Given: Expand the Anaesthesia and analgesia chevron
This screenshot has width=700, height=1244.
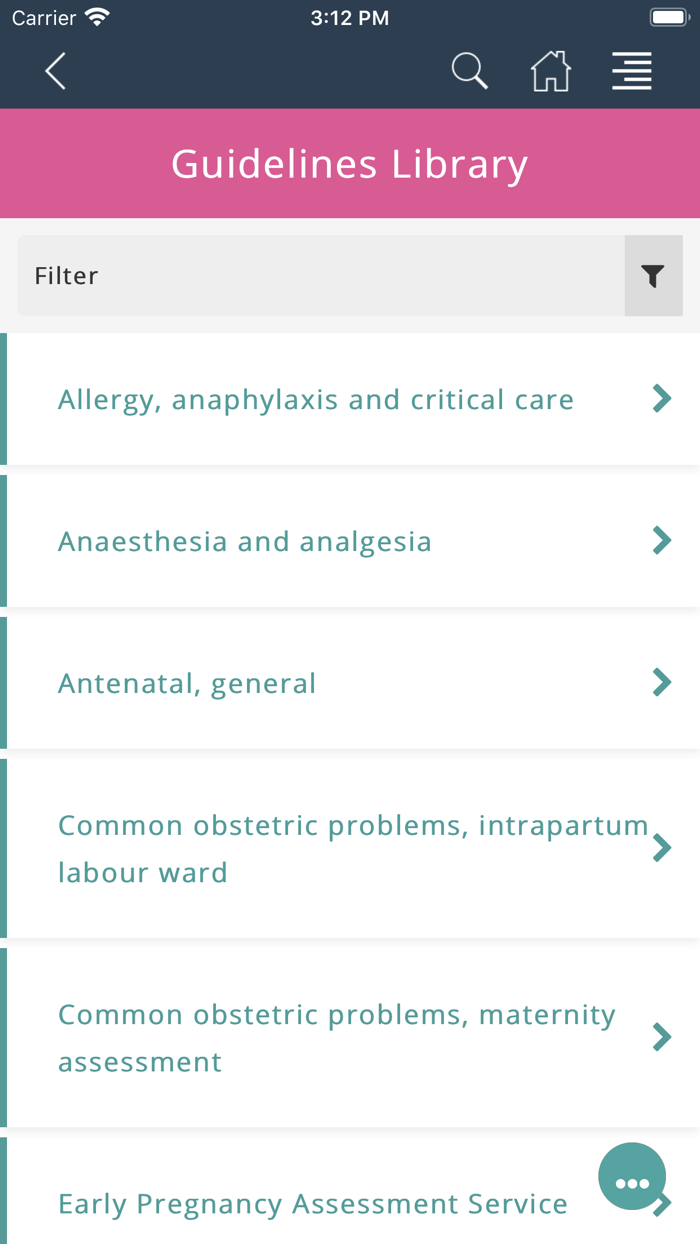Looking at the screenshot, I should [662, 540].
